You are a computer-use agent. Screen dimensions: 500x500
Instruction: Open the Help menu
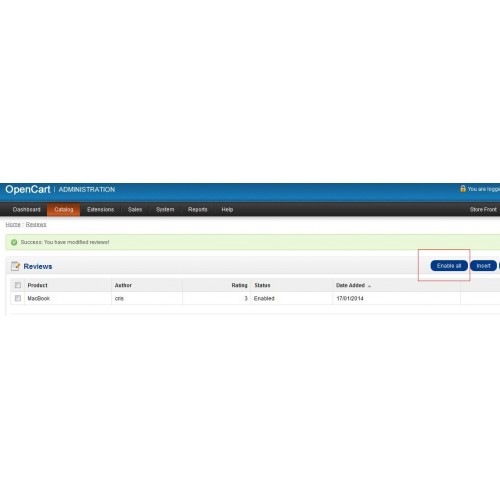tap(227, 209)
